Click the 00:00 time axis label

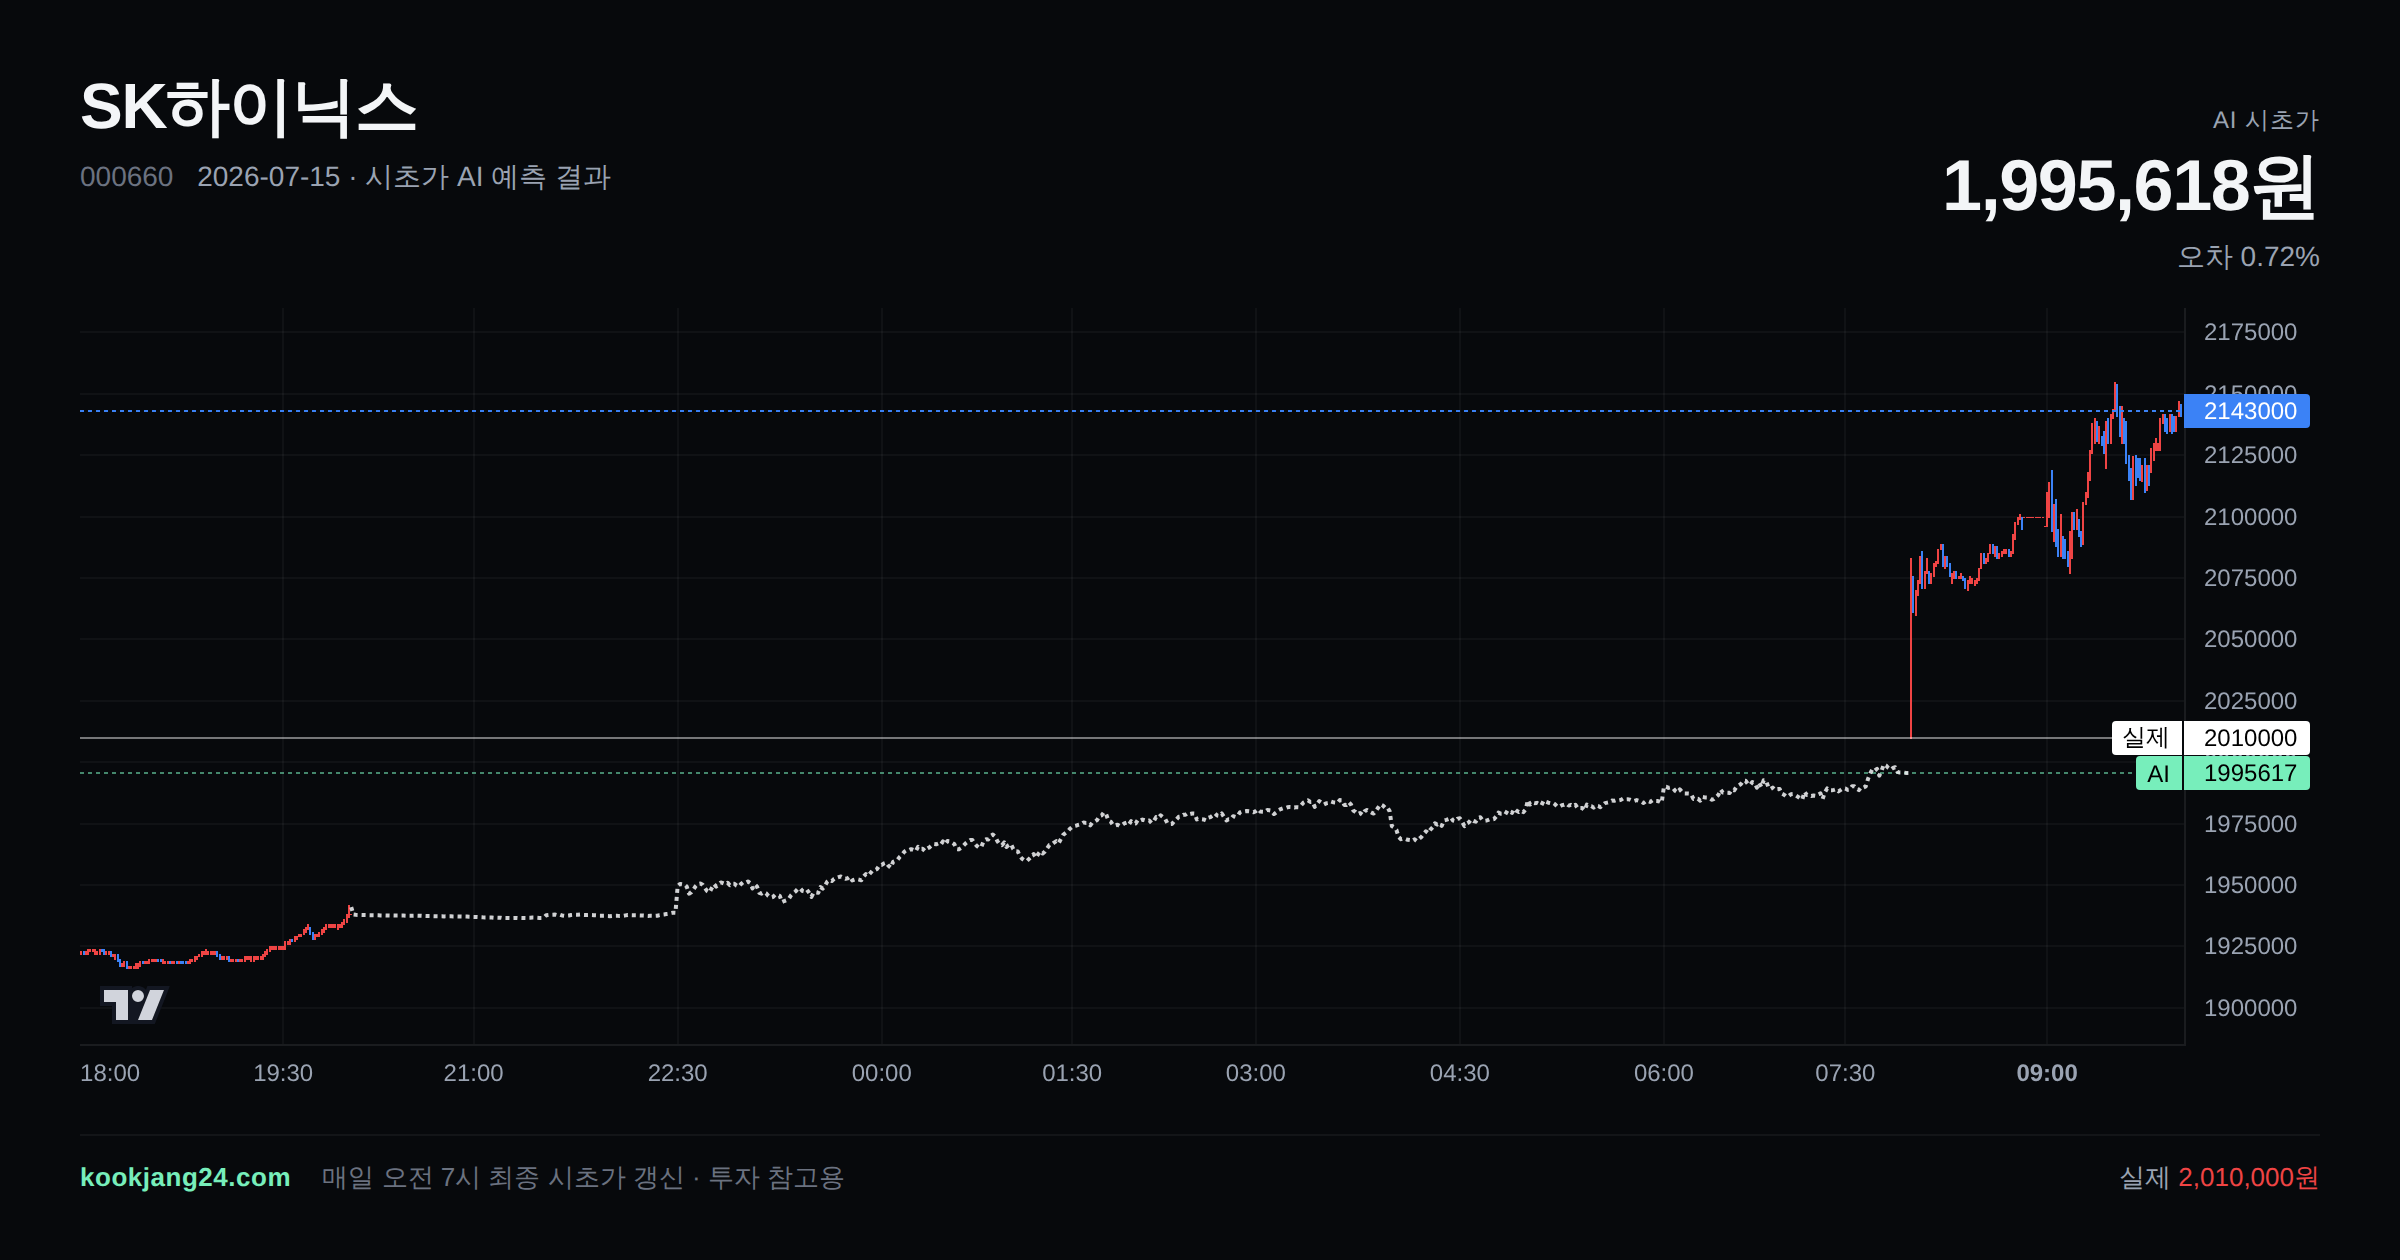point(881,1073)
